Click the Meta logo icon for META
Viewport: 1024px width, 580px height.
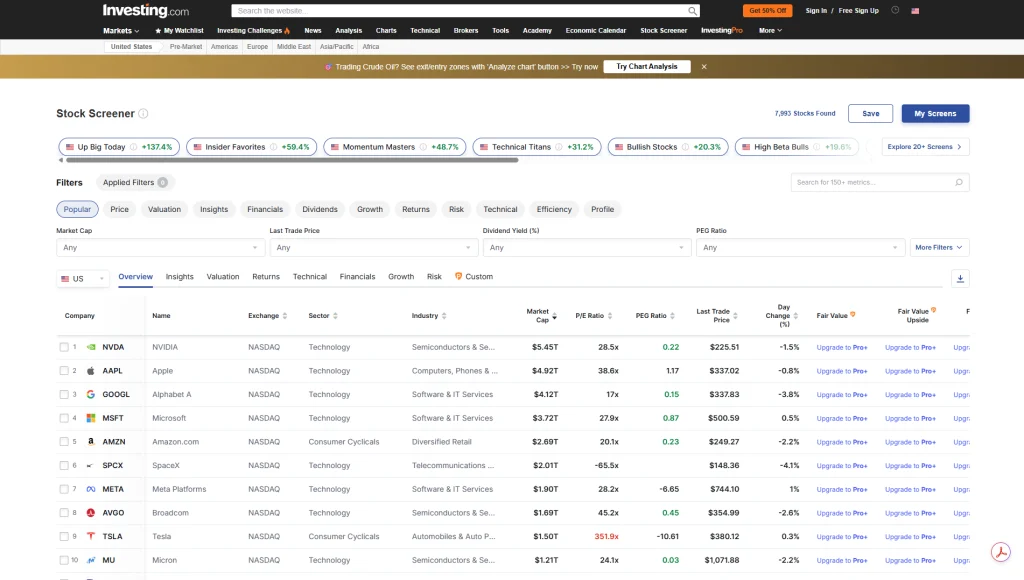coord(91,489)
